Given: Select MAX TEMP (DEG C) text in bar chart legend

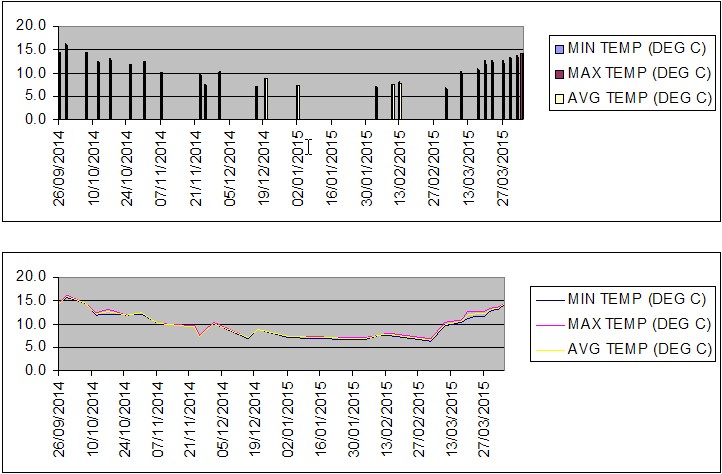Looking at the screenshot, I should pos(640,74).
